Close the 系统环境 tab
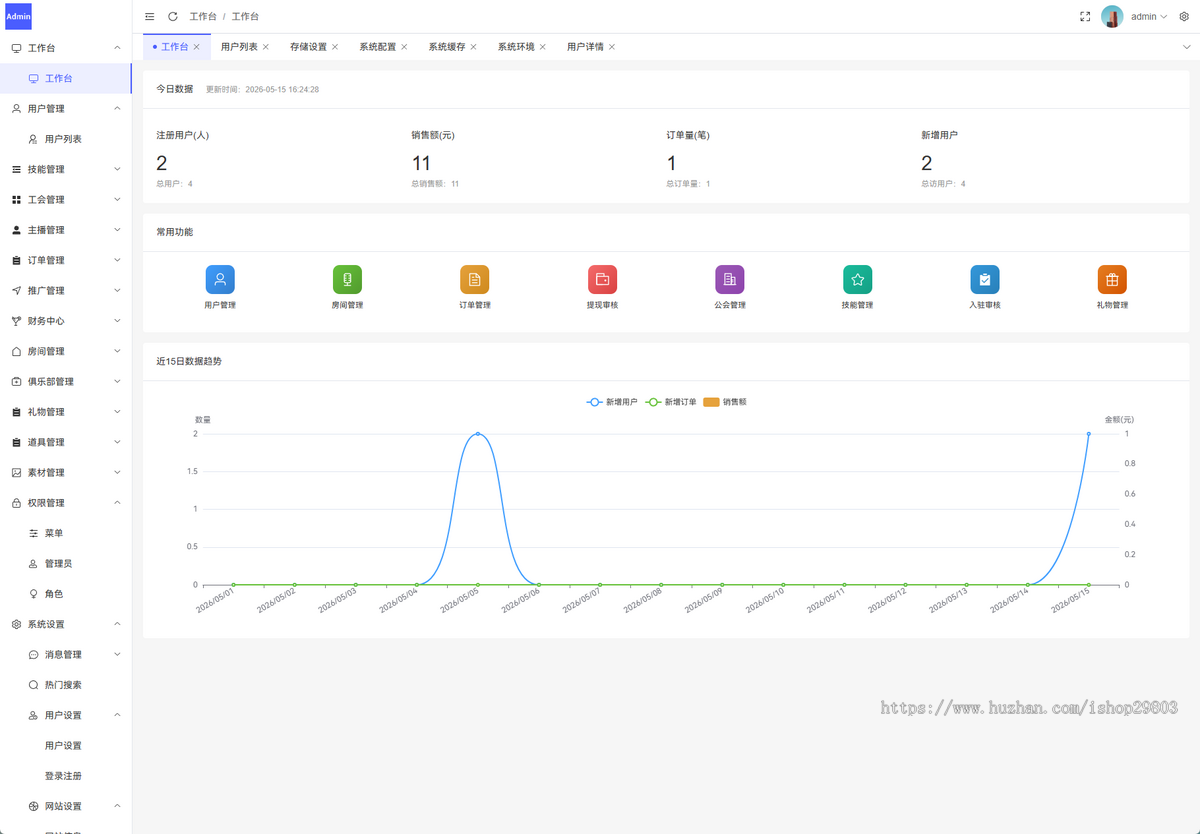This screenshot has width=1200, height=834. [543, 47]
